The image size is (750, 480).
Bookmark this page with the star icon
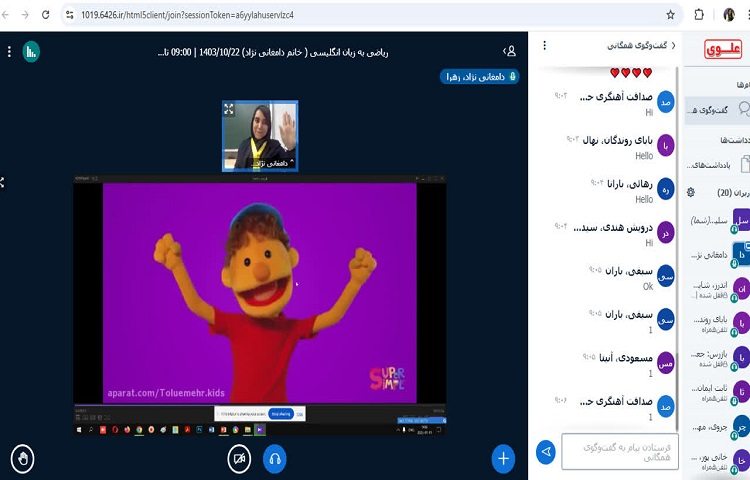pyautogui.click(x=671, y=15)
